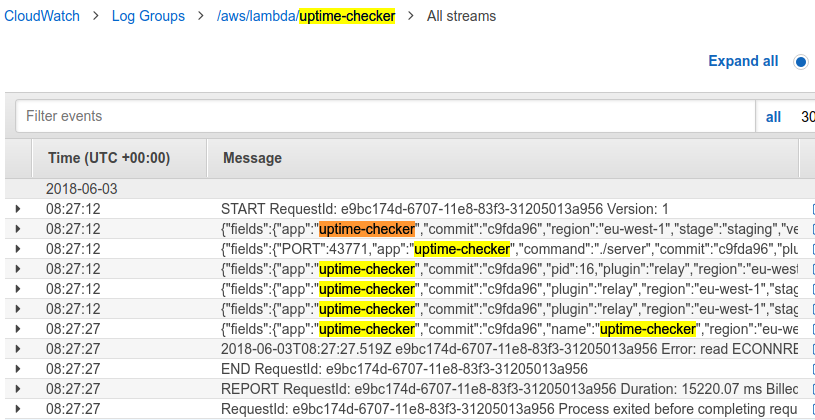Expand the Process exited before completing row
This screenshot has height=420, width=815.
pyautogui.click(x=18, y=409)
